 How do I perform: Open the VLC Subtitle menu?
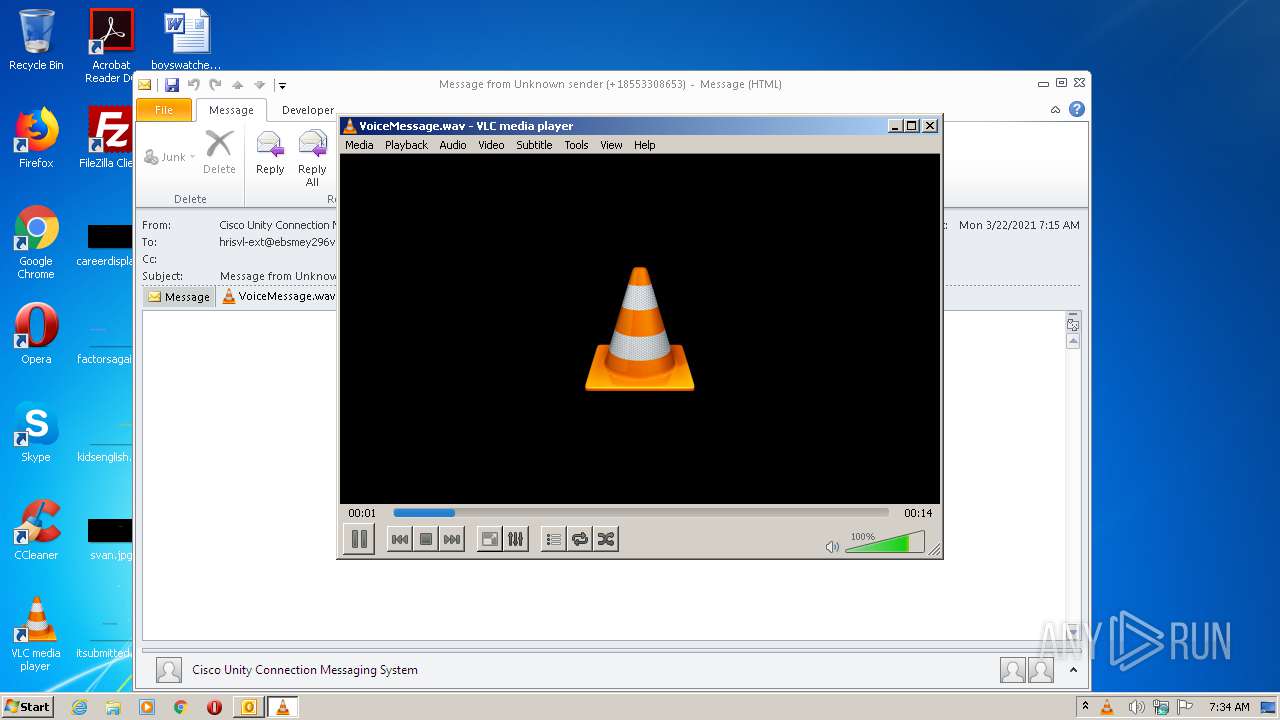(534, 145)
